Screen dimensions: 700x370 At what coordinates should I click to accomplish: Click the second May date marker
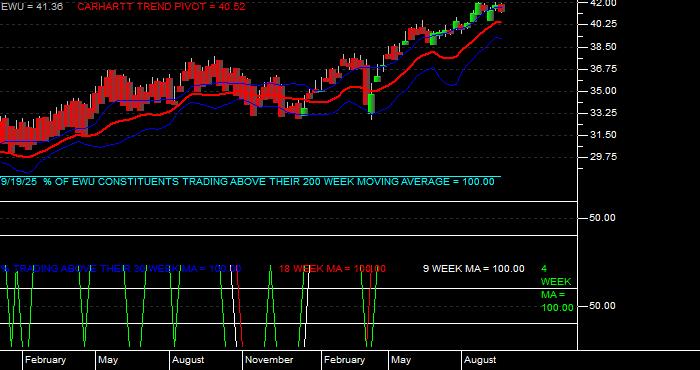(401, 360)
